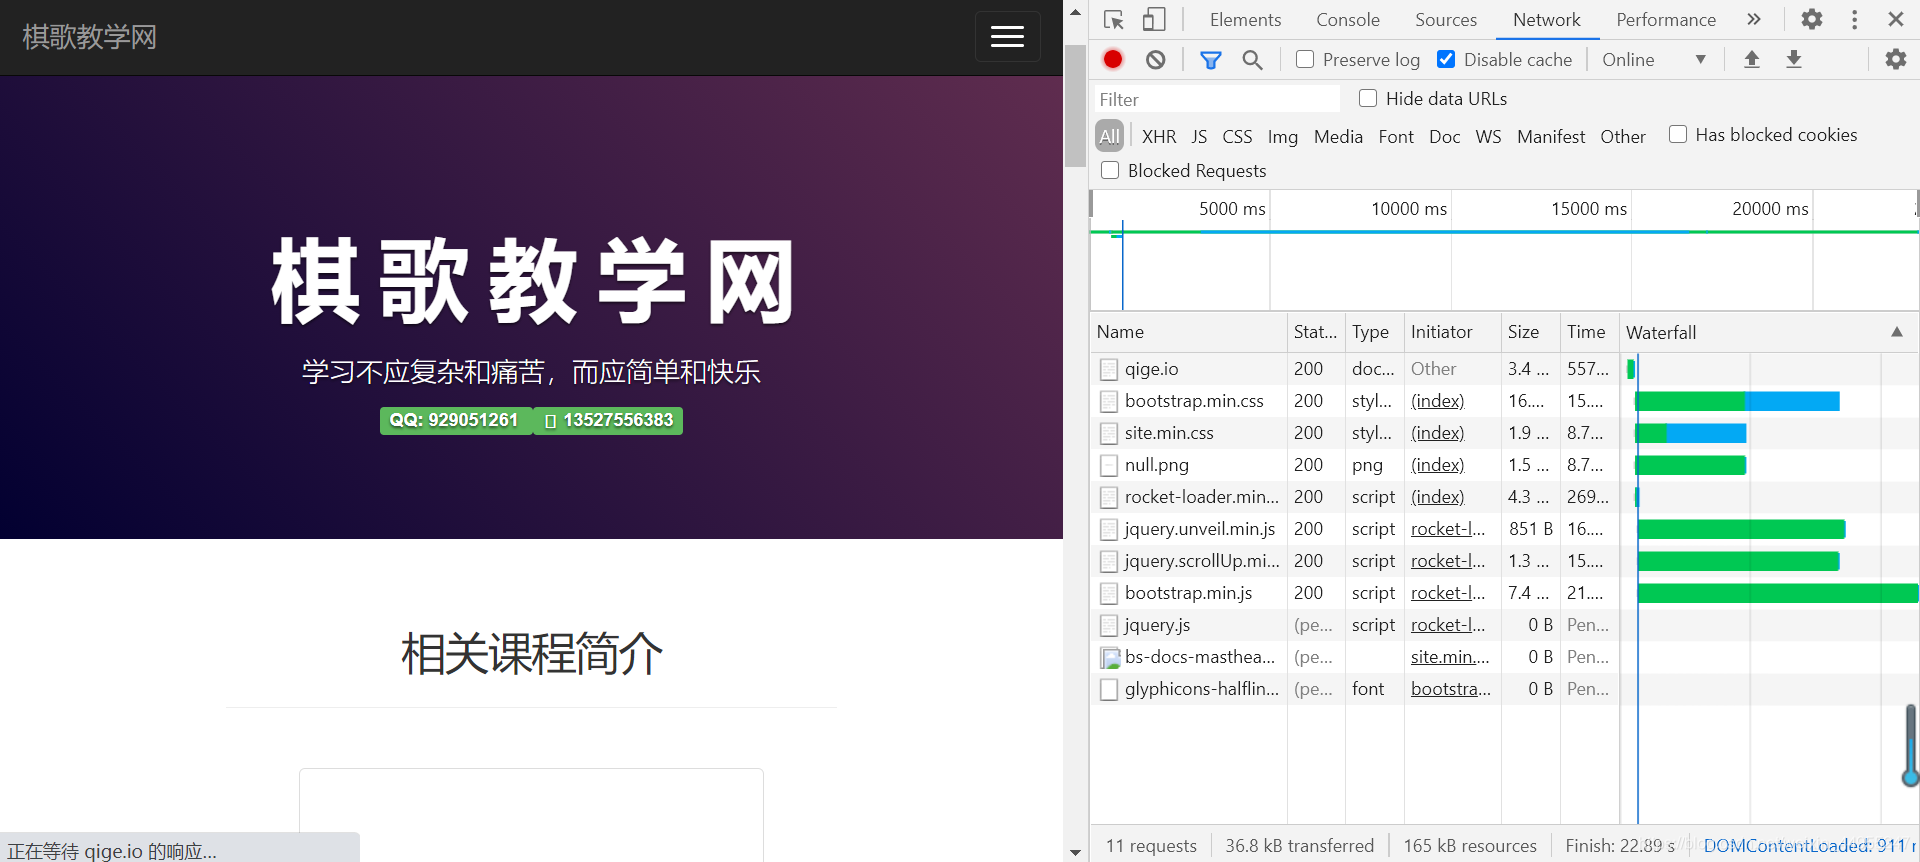Toggle device toolbar emulation

1154,20
